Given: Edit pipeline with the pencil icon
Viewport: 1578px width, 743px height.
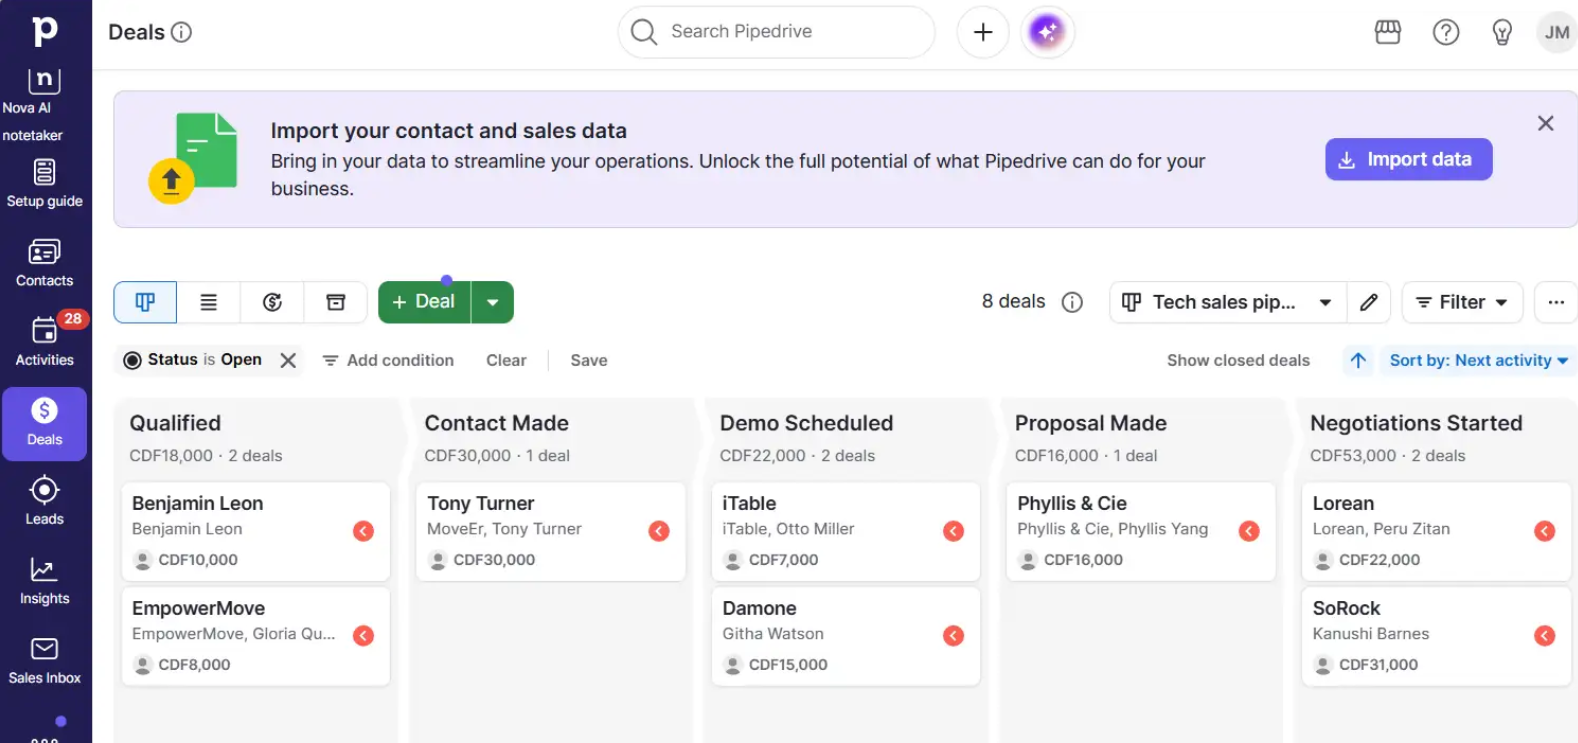Looking at the screenshot, I should 1369,302.
